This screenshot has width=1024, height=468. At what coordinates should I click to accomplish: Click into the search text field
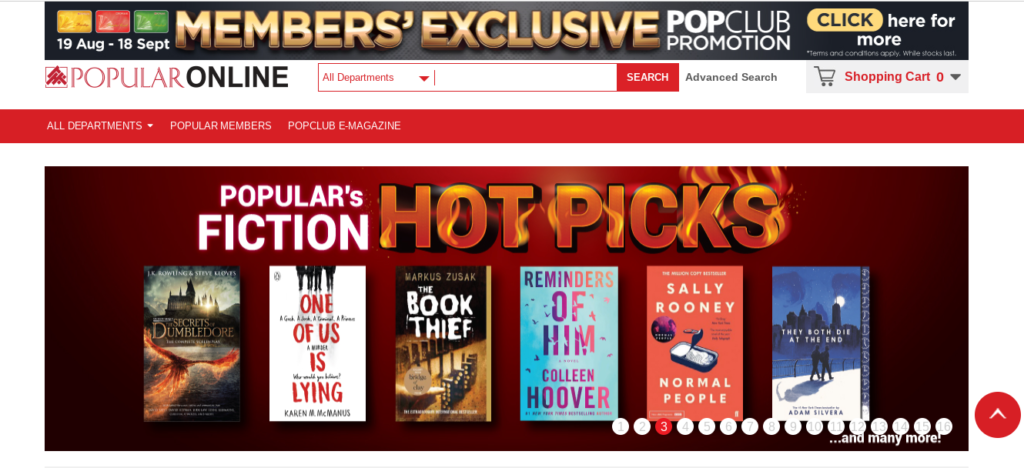[x=525, y=78]
